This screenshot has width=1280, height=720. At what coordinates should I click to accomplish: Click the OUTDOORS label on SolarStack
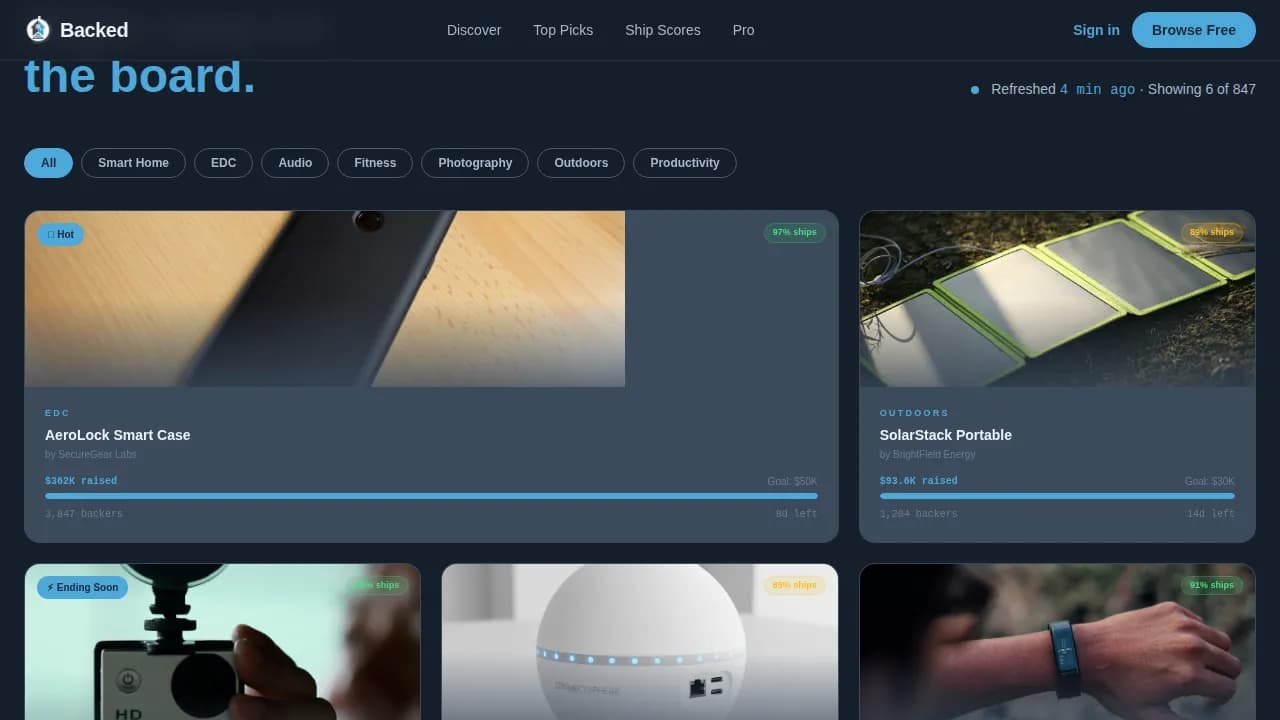(914, 413)
